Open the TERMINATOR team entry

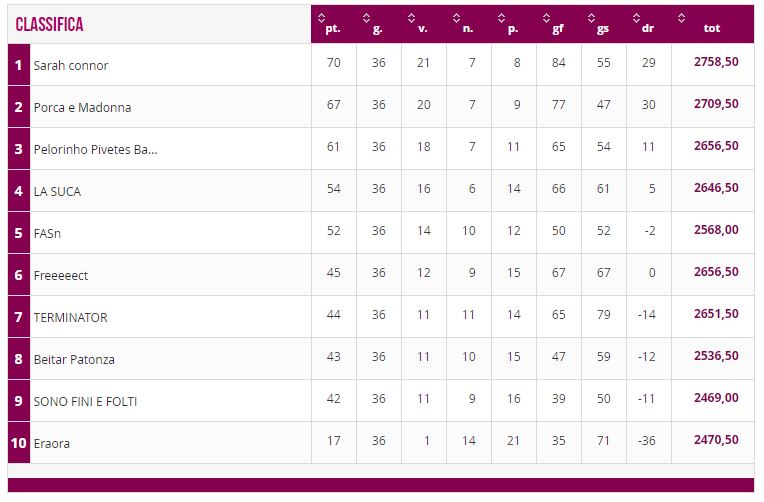click(70, 317)
